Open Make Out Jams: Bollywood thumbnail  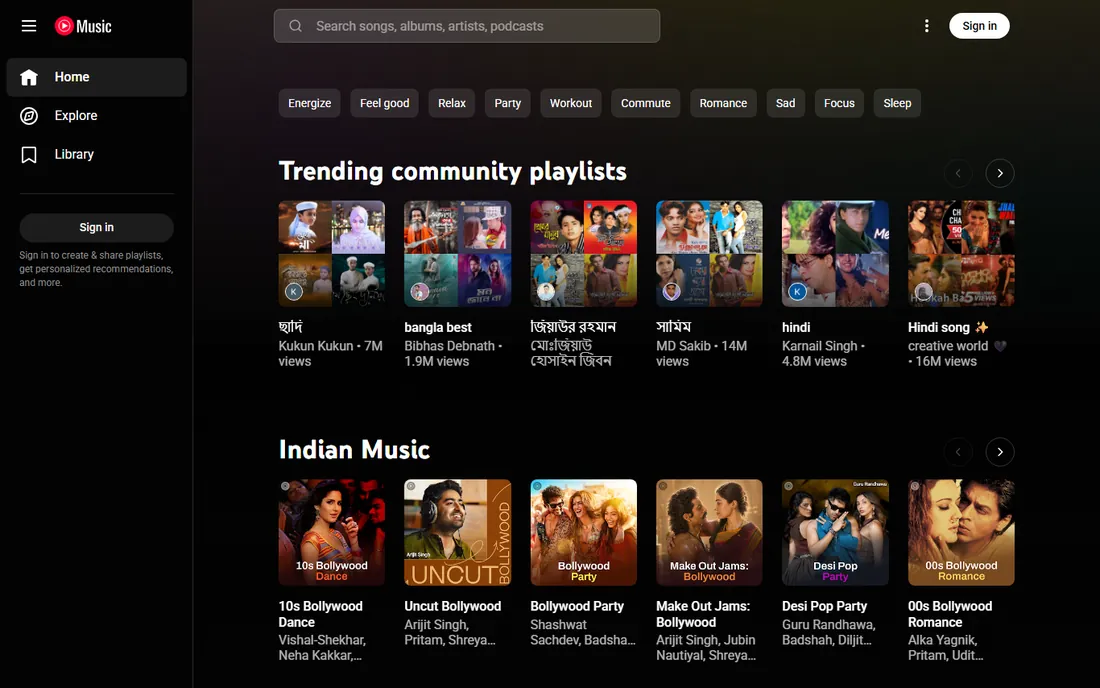(x=709, y=532)
